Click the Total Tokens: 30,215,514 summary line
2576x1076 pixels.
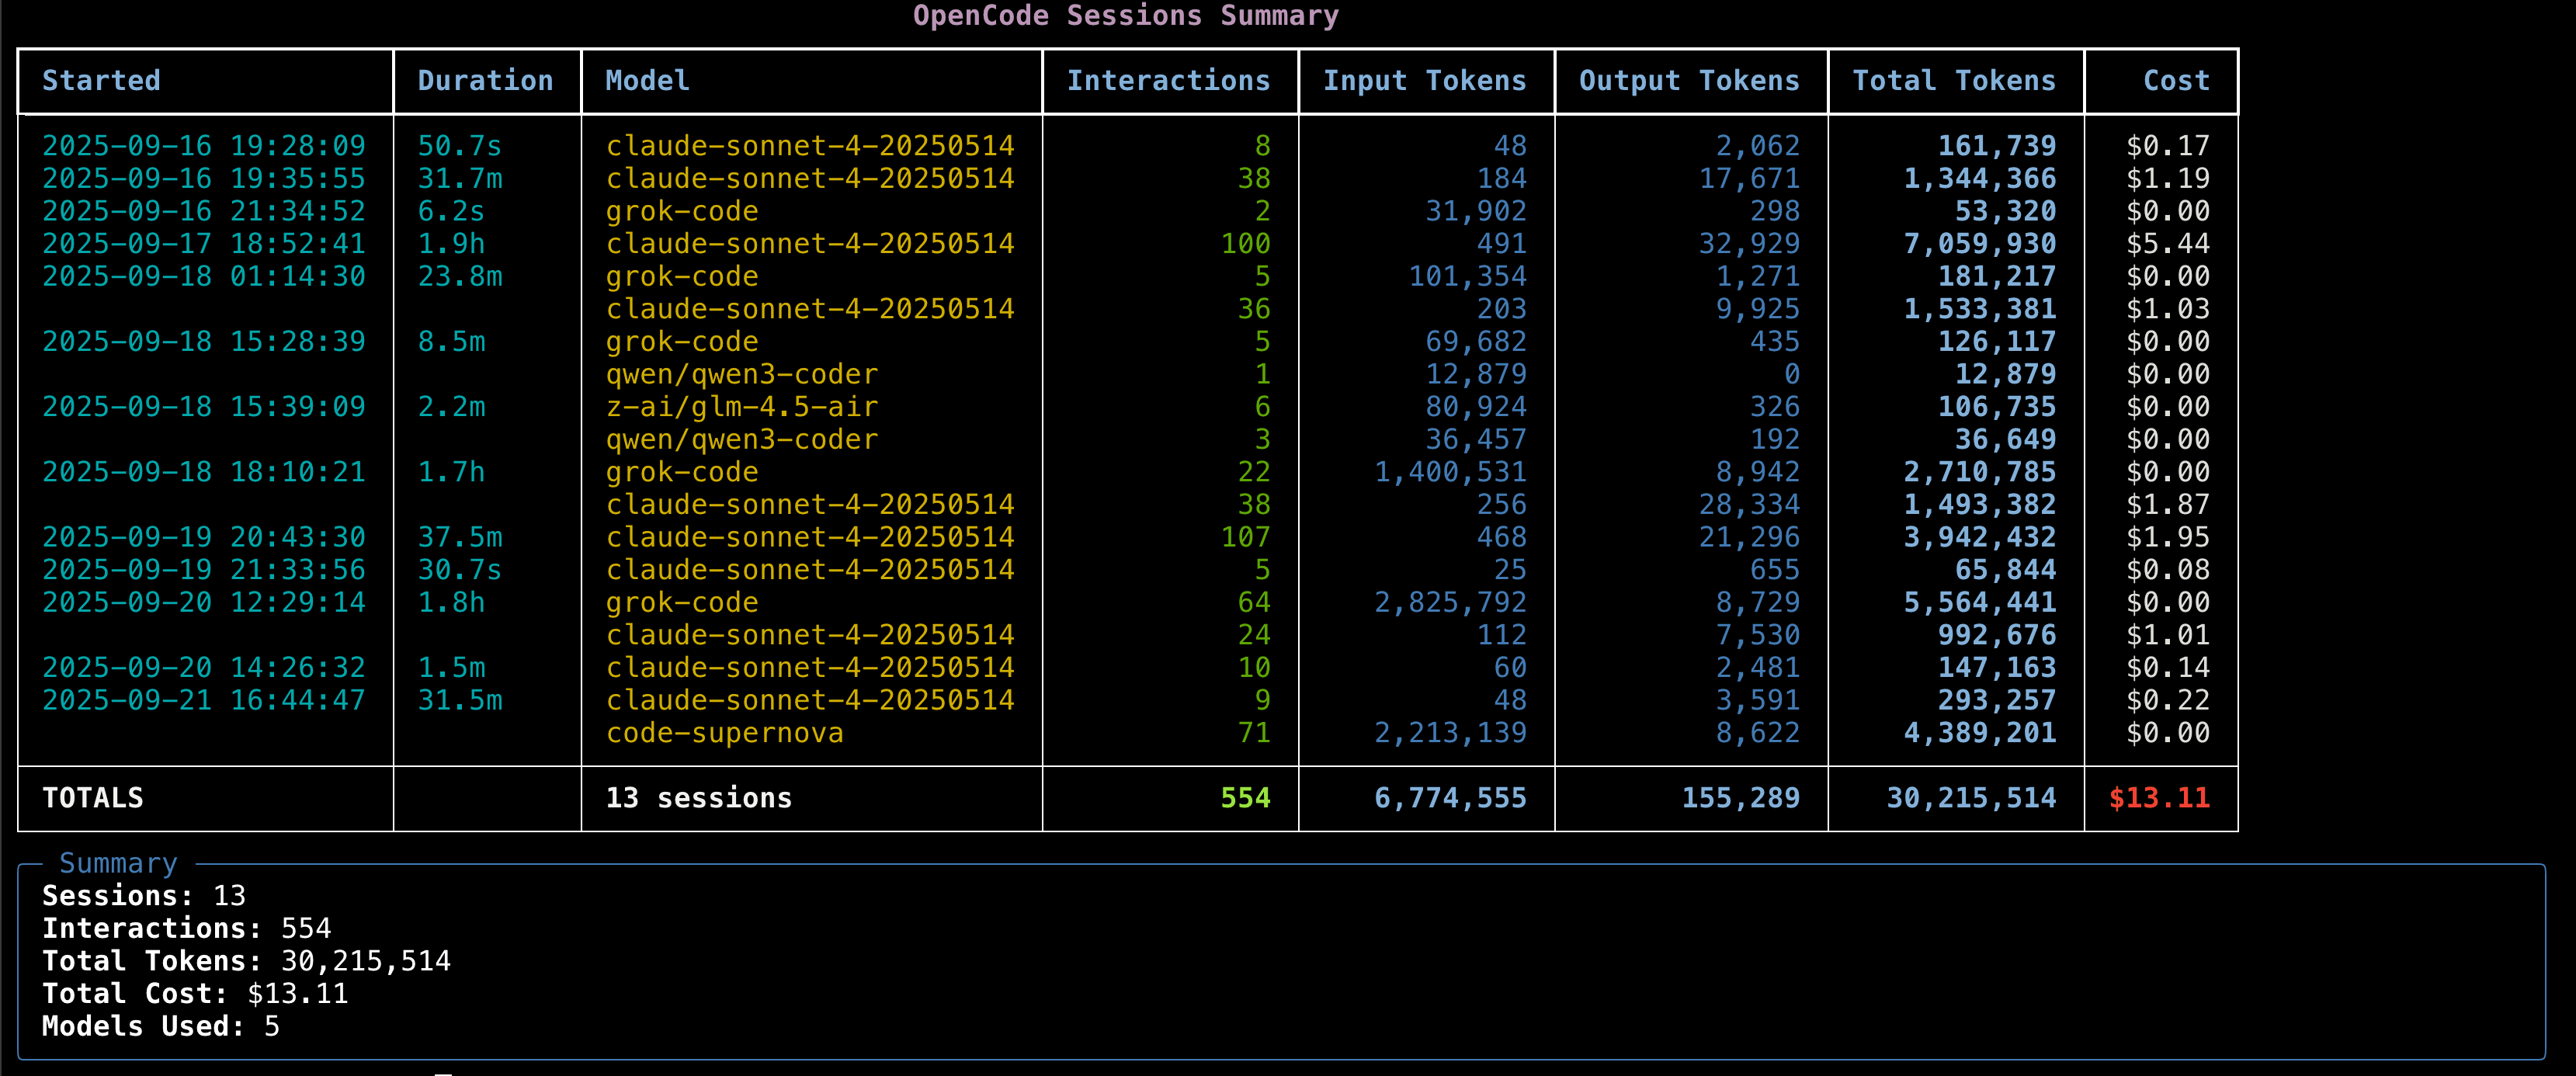pos(246,961)
